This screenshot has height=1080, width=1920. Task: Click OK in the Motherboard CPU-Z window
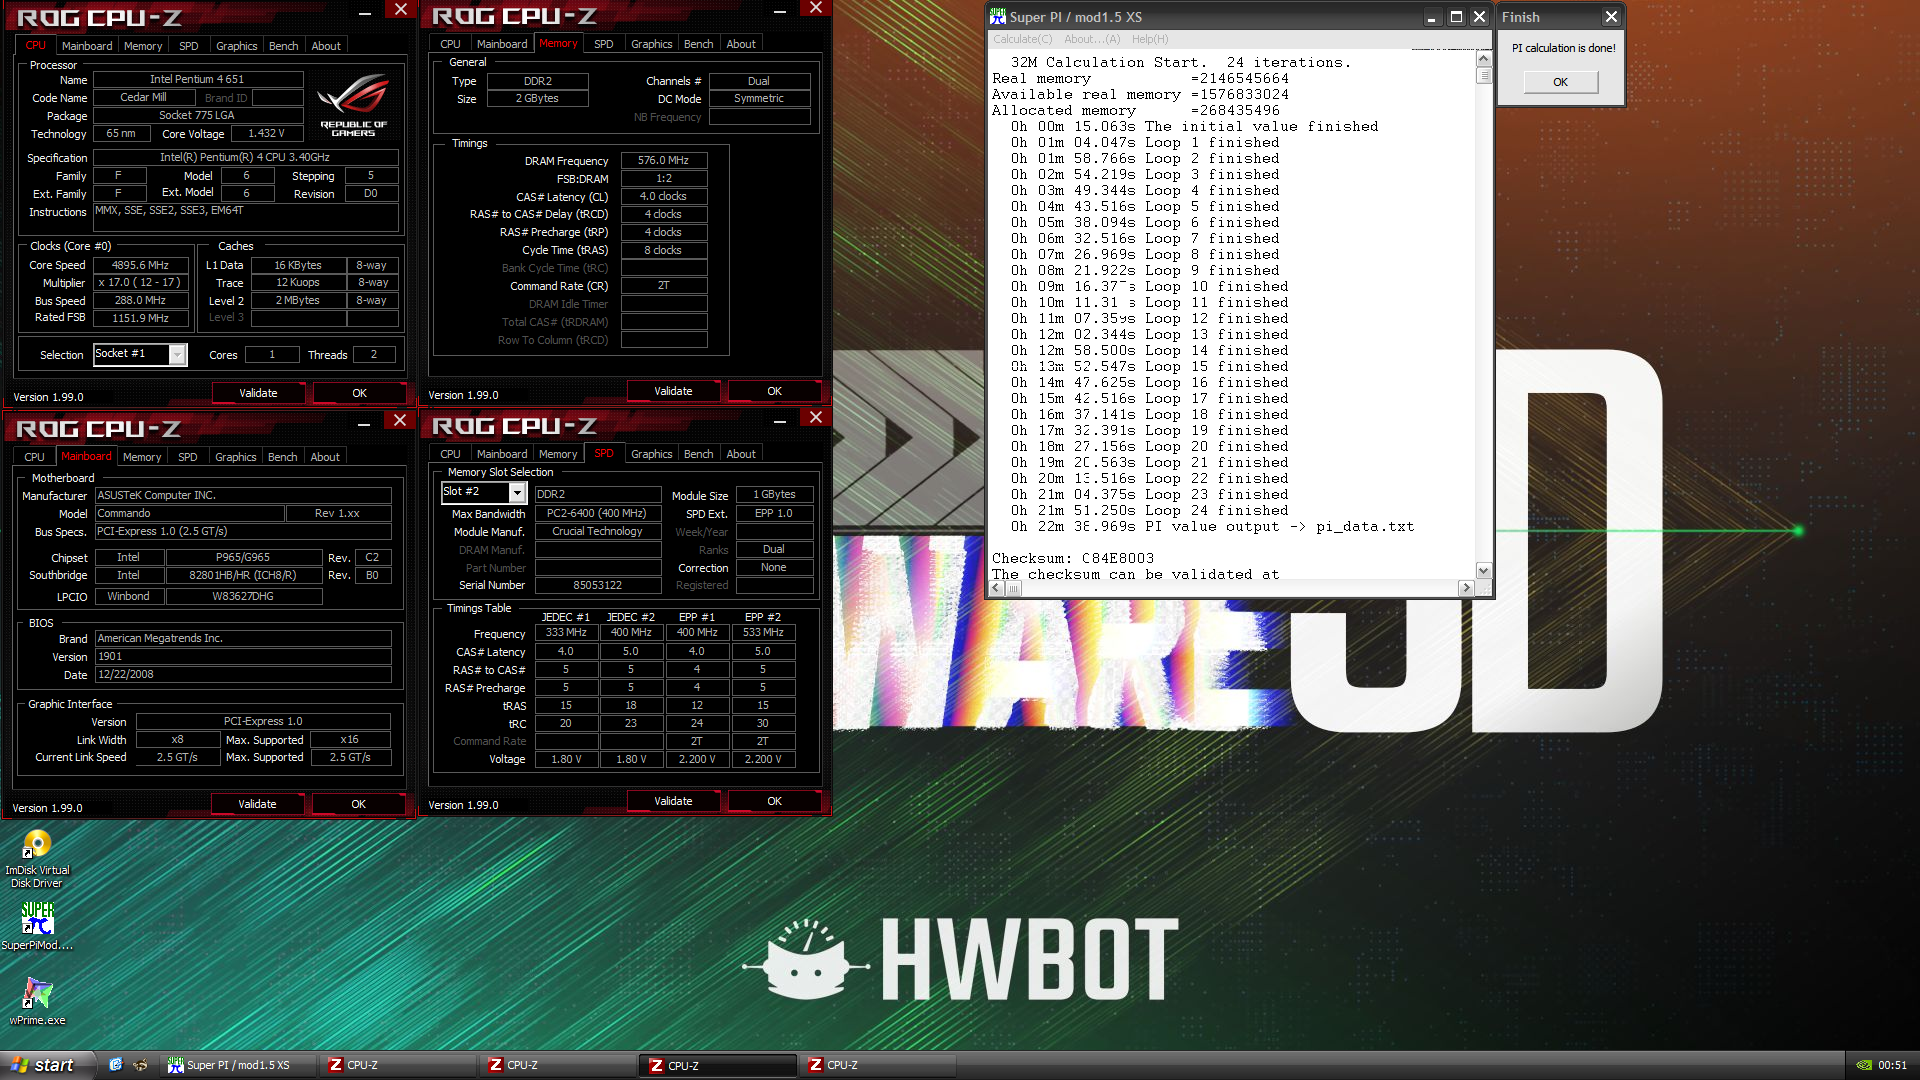pos(359,804)
